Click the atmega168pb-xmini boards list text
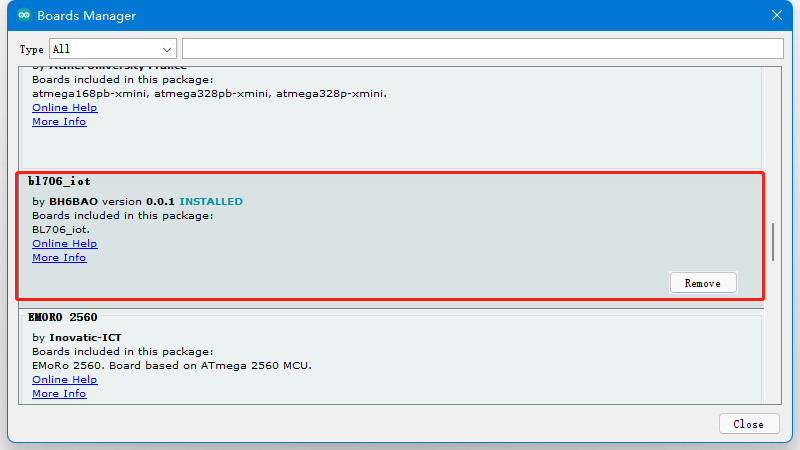The width and height of the screenshot is (800, 450). pos(209,94)
